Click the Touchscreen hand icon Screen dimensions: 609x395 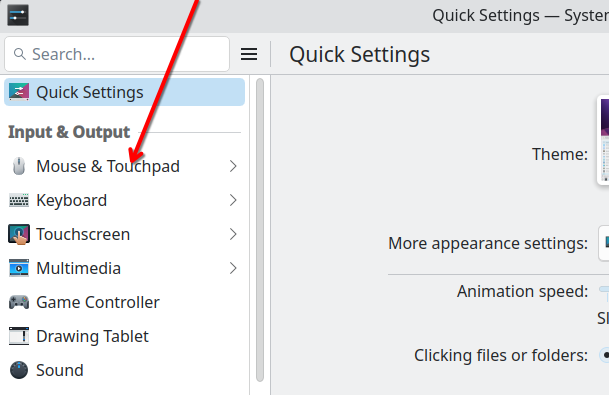coord(19,234)
